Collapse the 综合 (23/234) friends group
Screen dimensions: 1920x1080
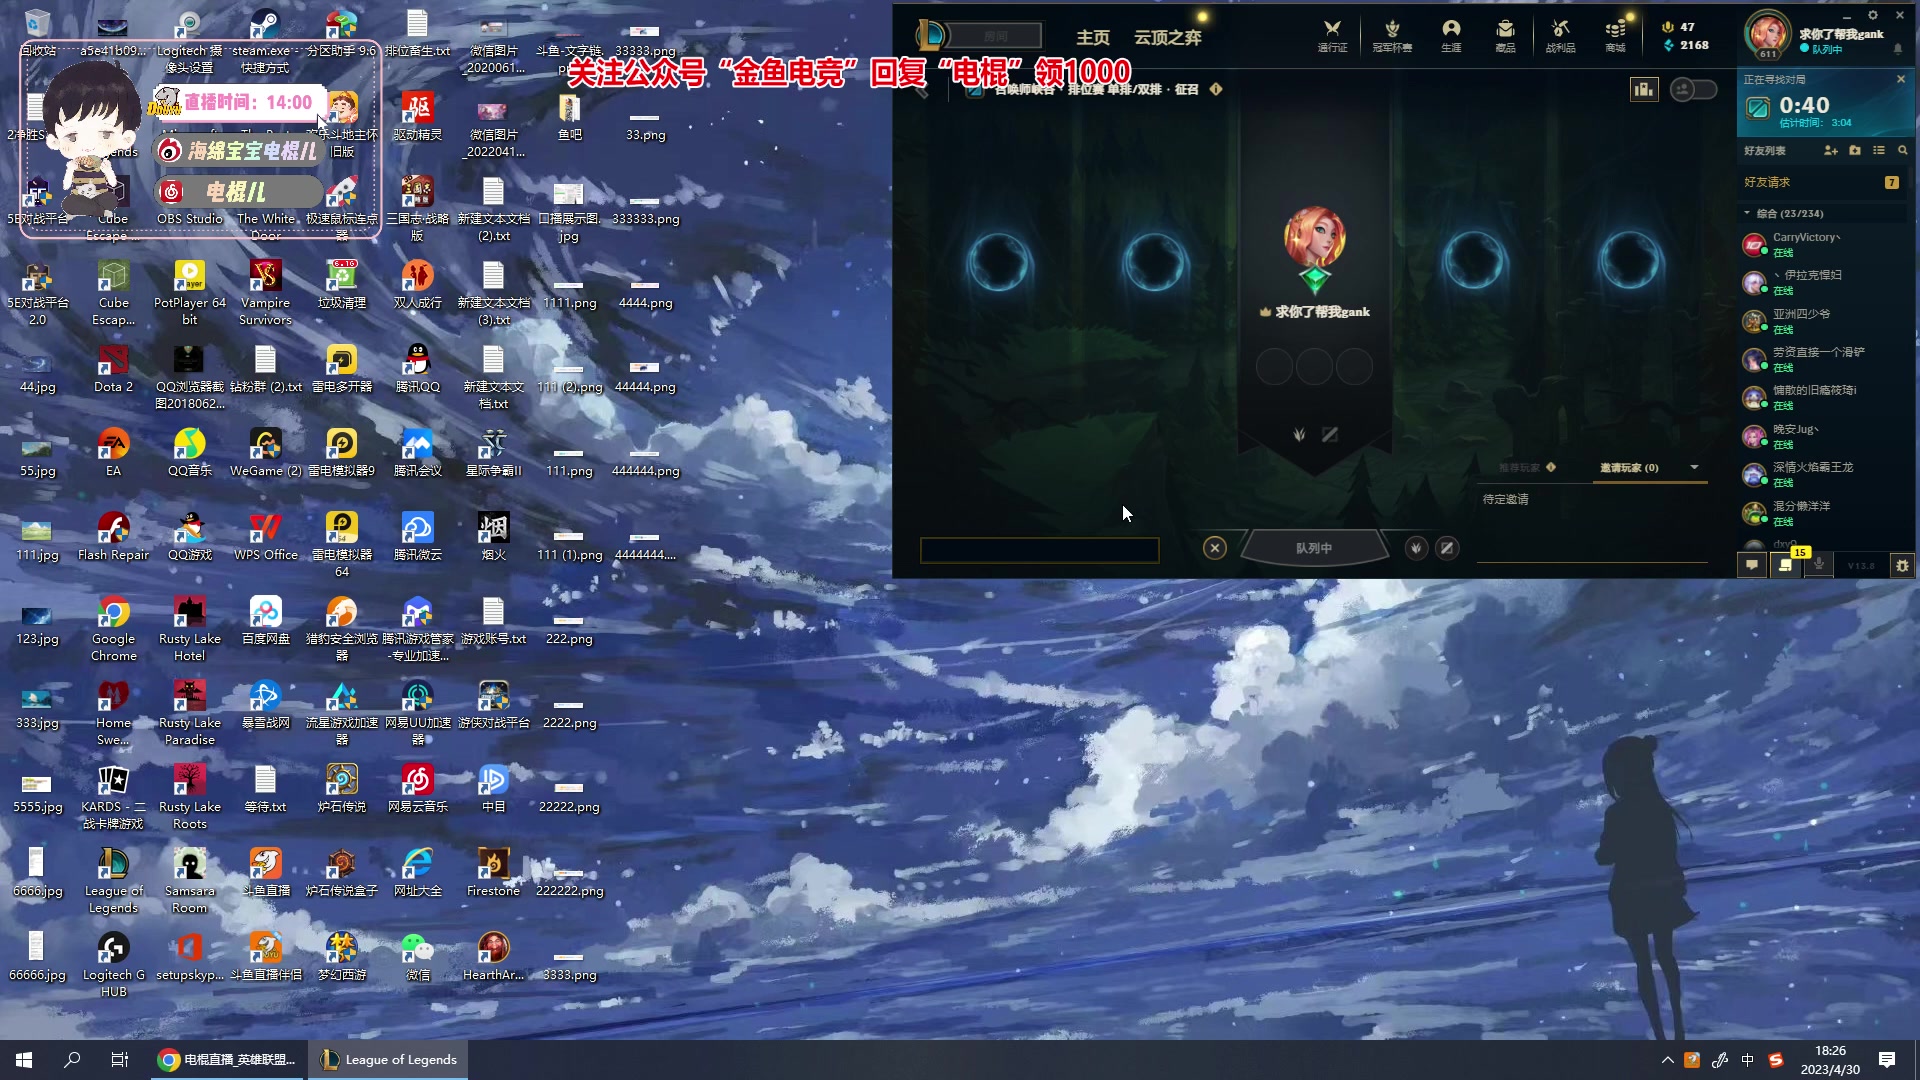1747,214
